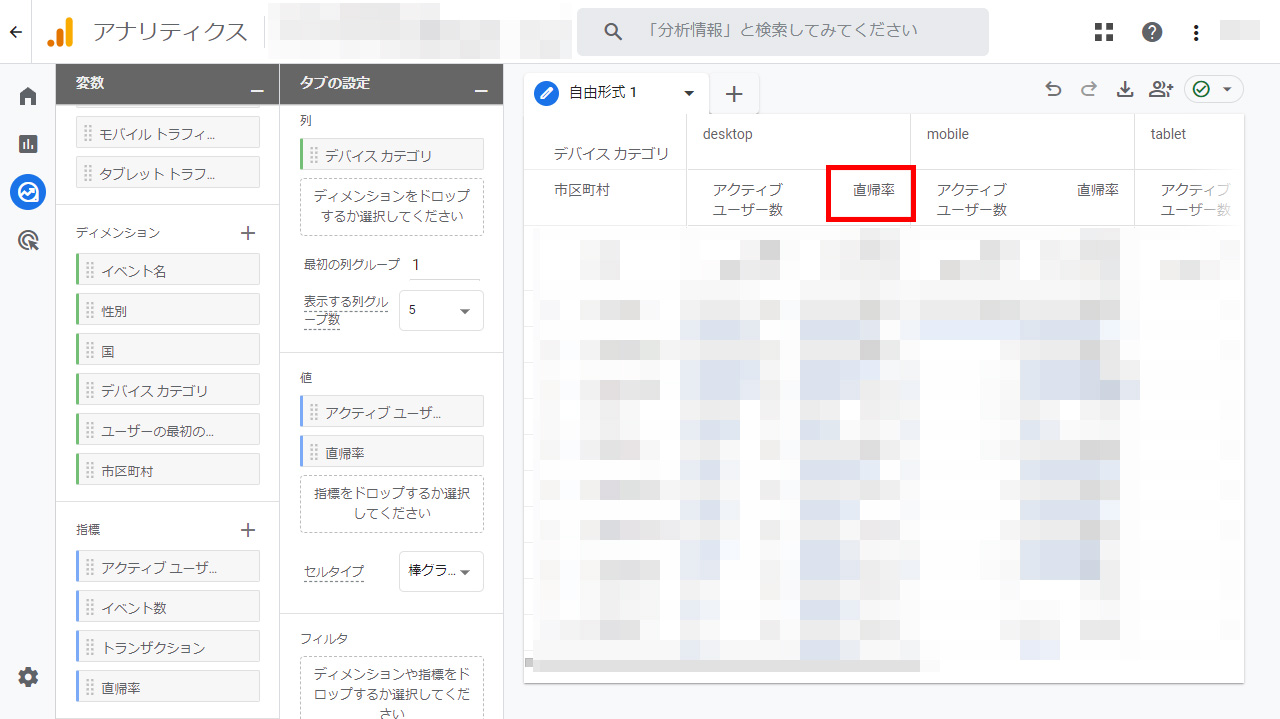Select the イベント数 metric chip

click(x=168, y=607)
